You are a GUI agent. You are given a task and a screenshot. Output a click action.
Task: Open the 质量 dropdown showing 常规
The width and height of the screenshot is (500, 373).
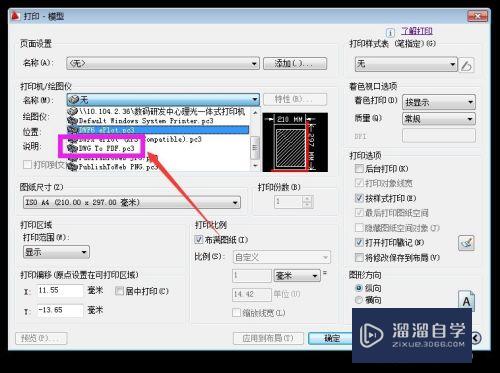pyautogui.click(x=439, y=118)
